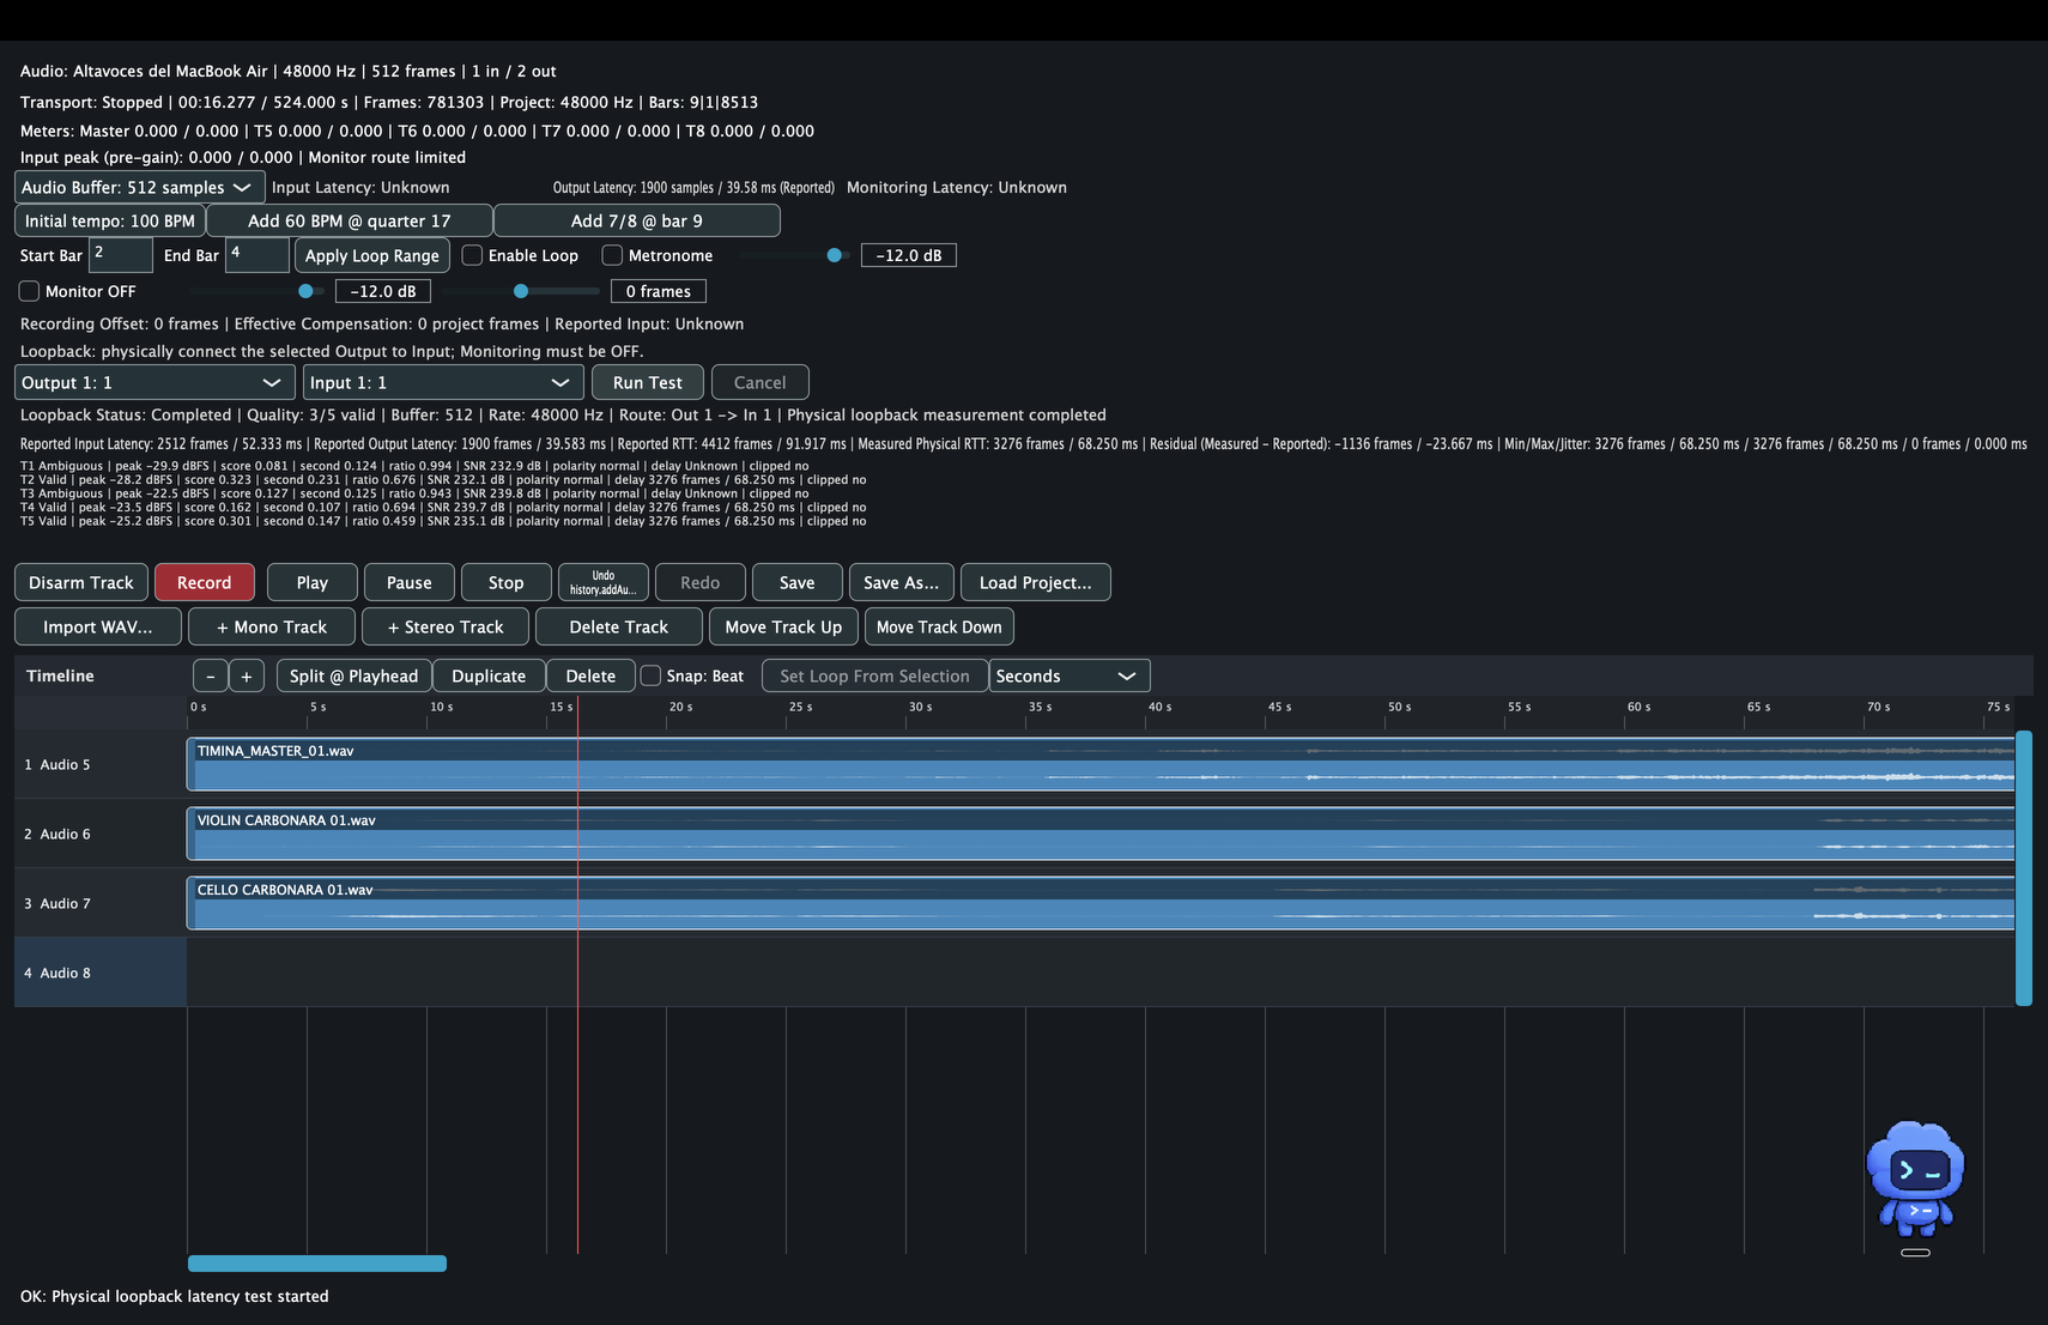Click the Start Bar input field
The width and height of the screenshot is (2048, 1325).
(121, 255)
